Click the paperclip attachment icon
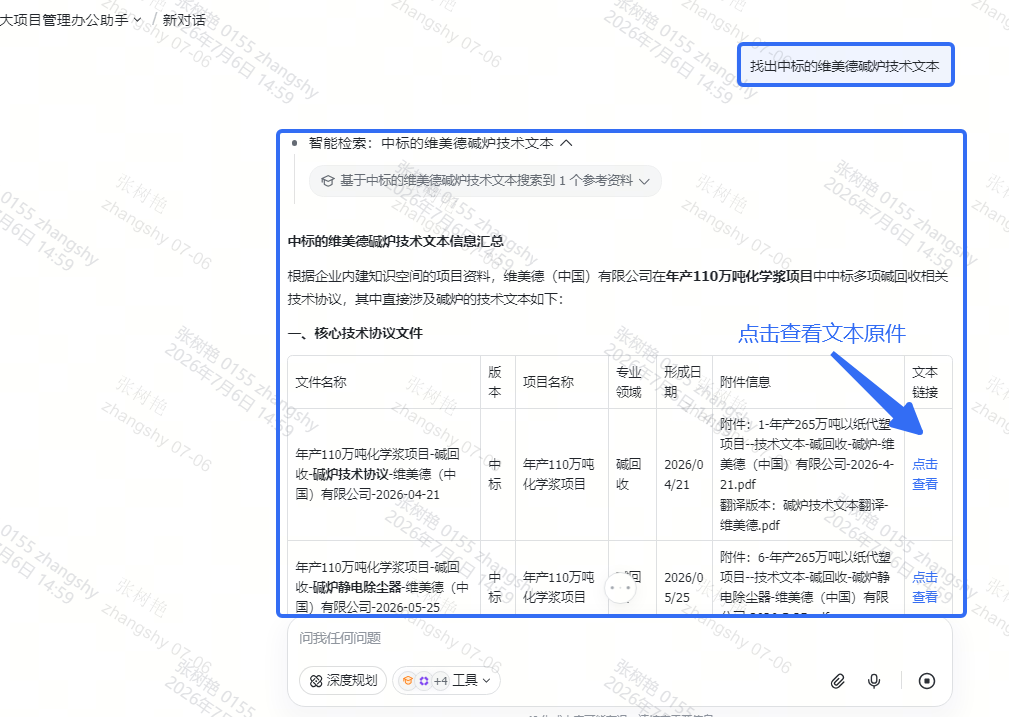The width and height of the screenshot is (1009, 717). (x=837, y=681)
